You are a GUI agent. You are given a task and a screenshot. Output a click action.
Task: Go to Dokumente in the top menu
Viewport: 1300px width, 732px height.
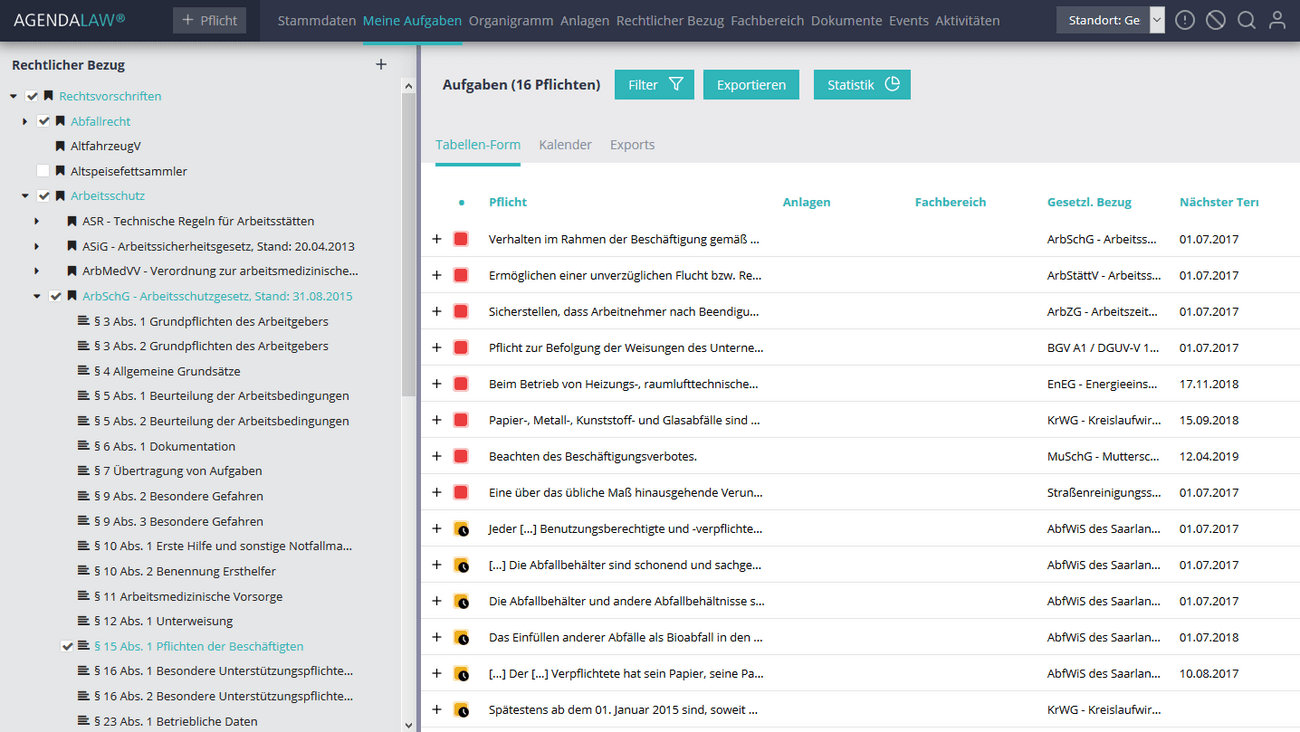coord(846,20)
